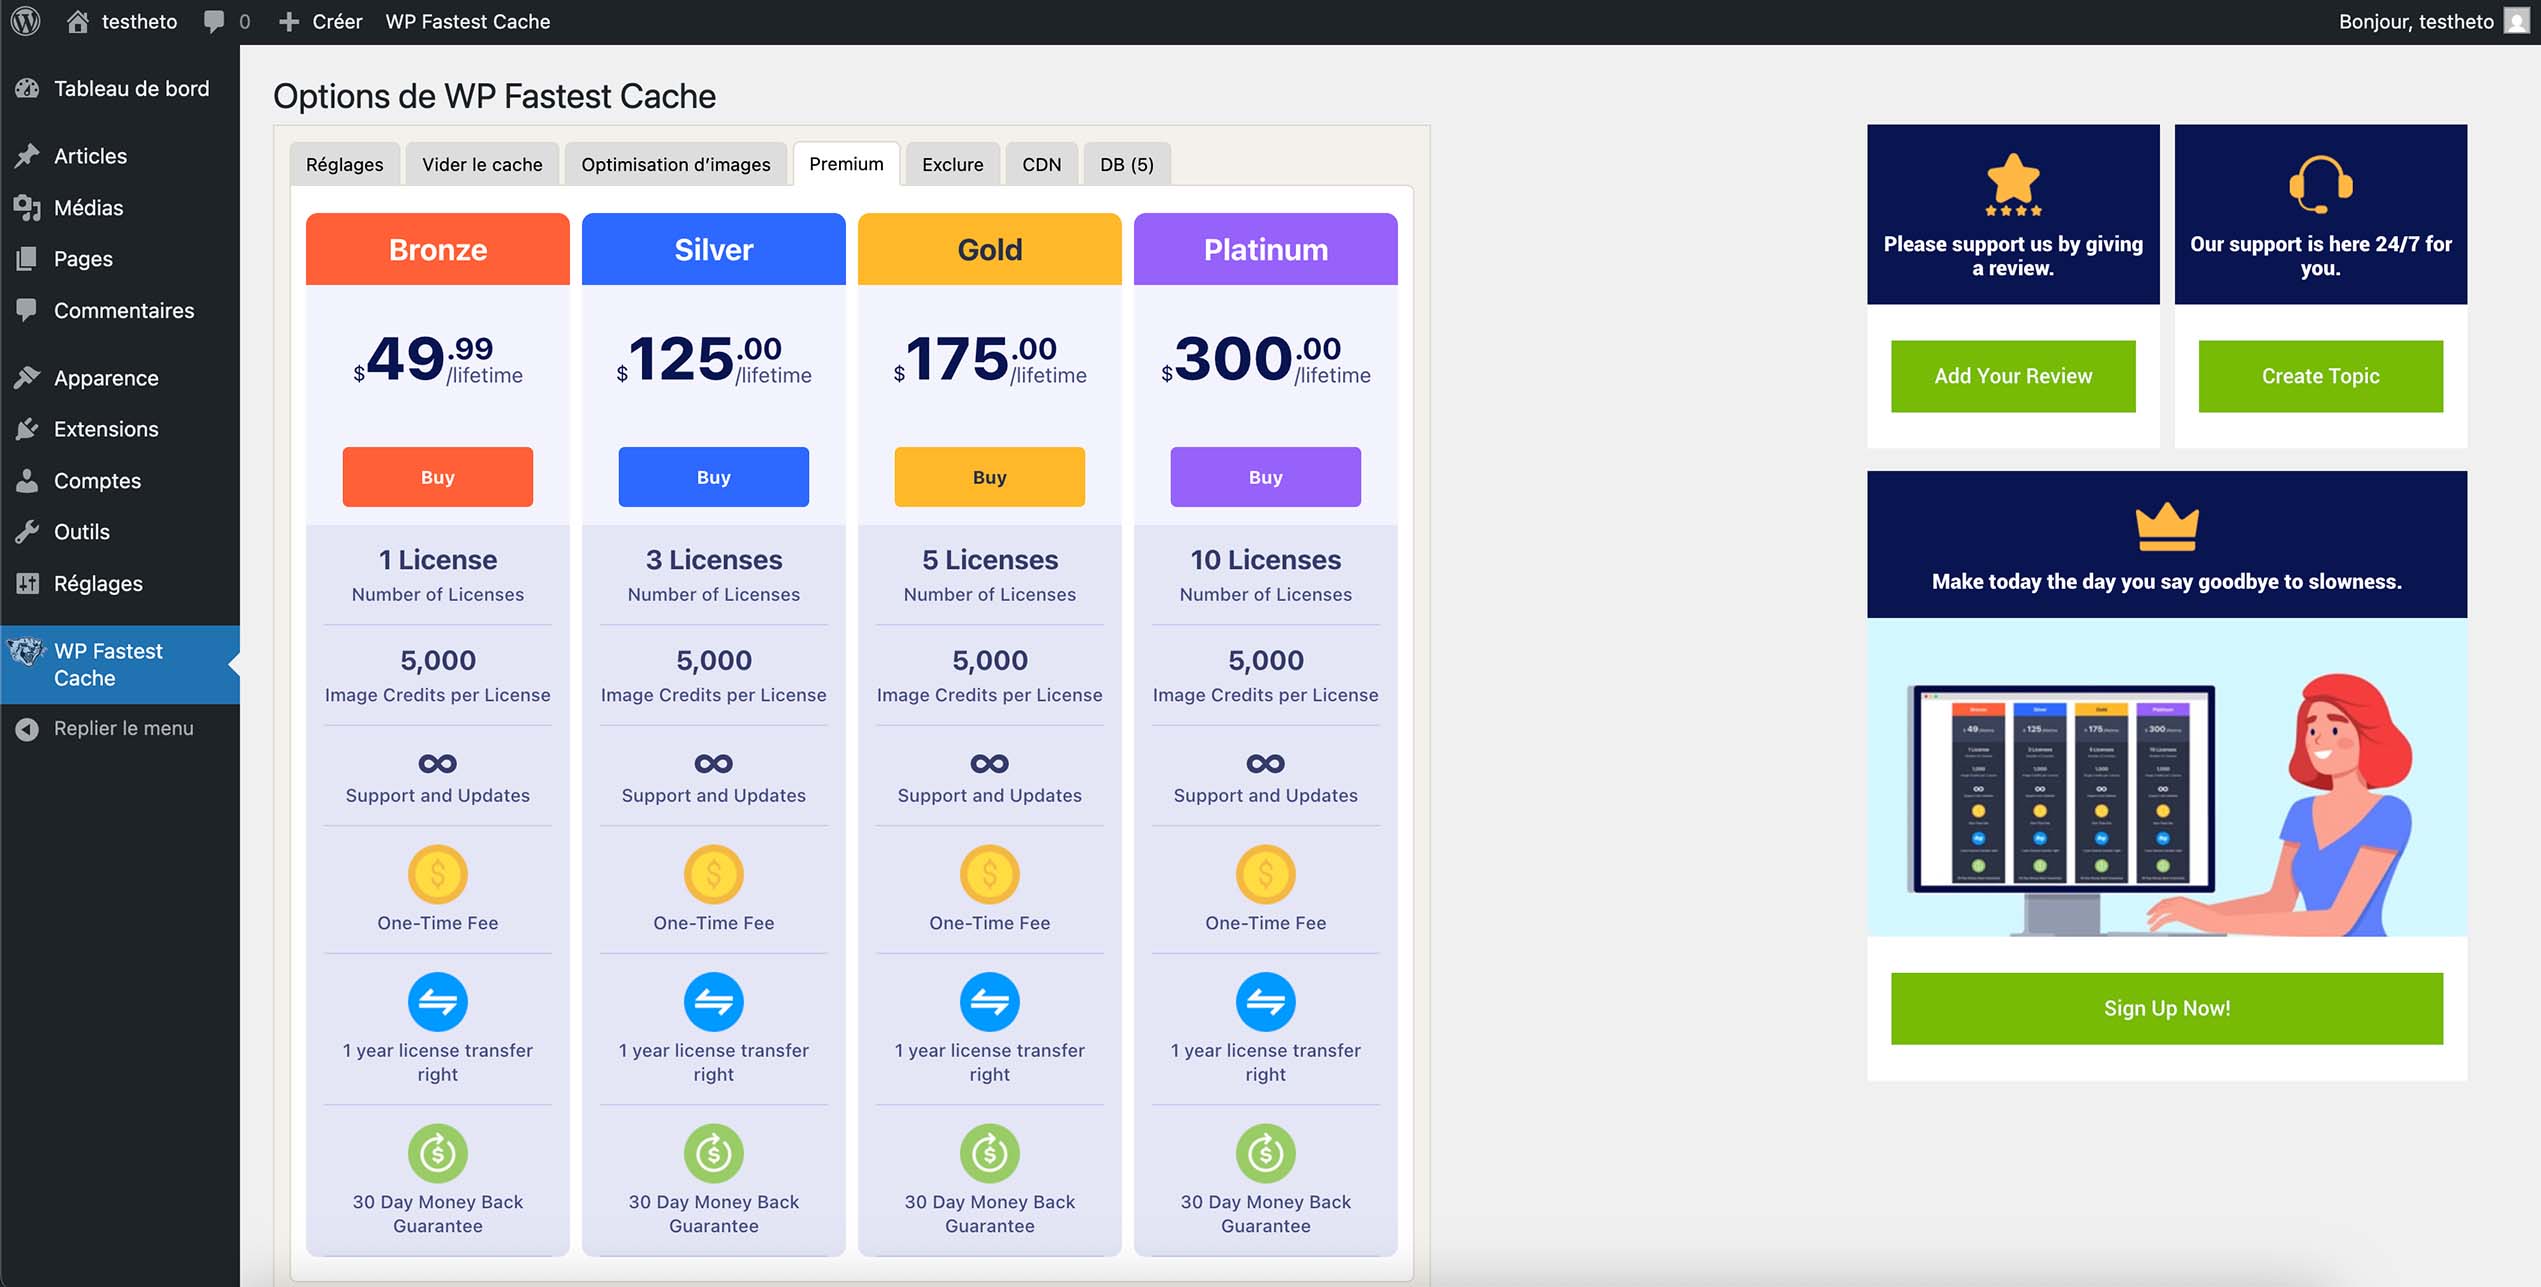Open the WordPress logo menu
This screenshot has width=2541, height=1287.
click(x=27, y=20)
